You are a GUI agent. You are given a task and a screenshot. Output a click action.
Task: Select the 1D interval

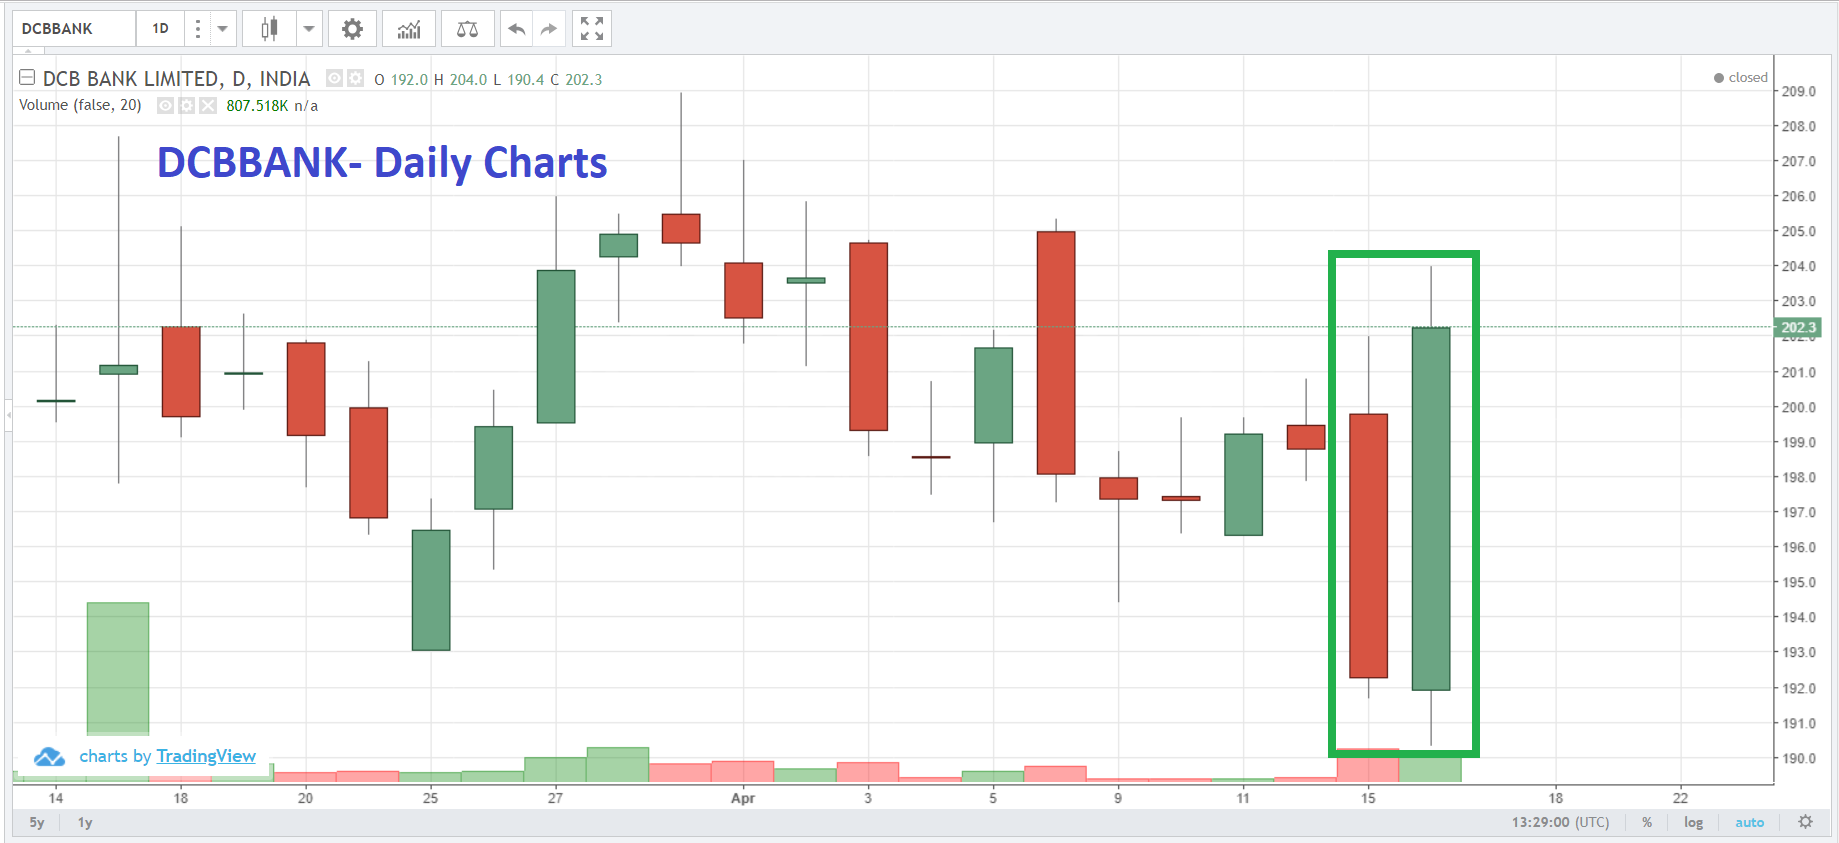[161, 29]
